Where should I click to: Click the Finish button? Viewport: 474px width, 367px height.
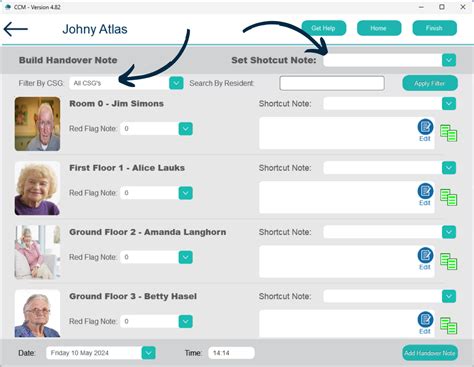[x=434, y=28]
